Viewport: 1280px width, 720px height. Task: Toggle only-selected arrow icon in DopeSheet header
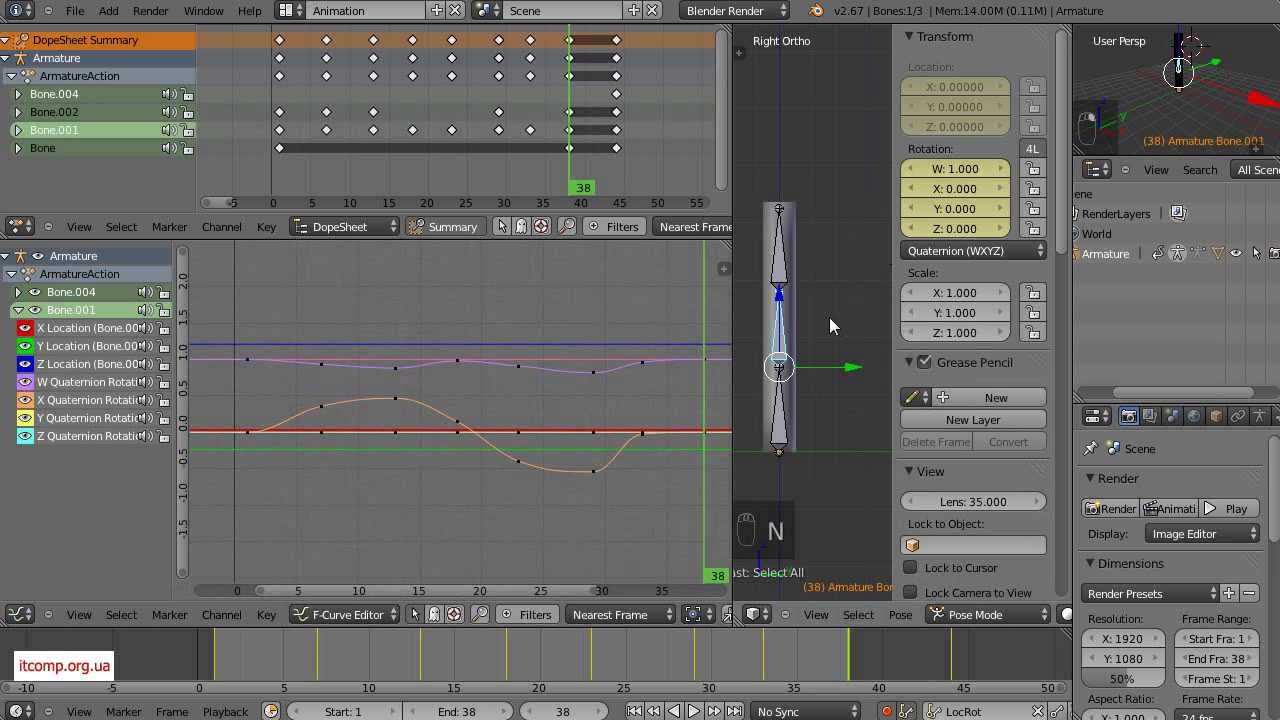[x=502, y=226]
